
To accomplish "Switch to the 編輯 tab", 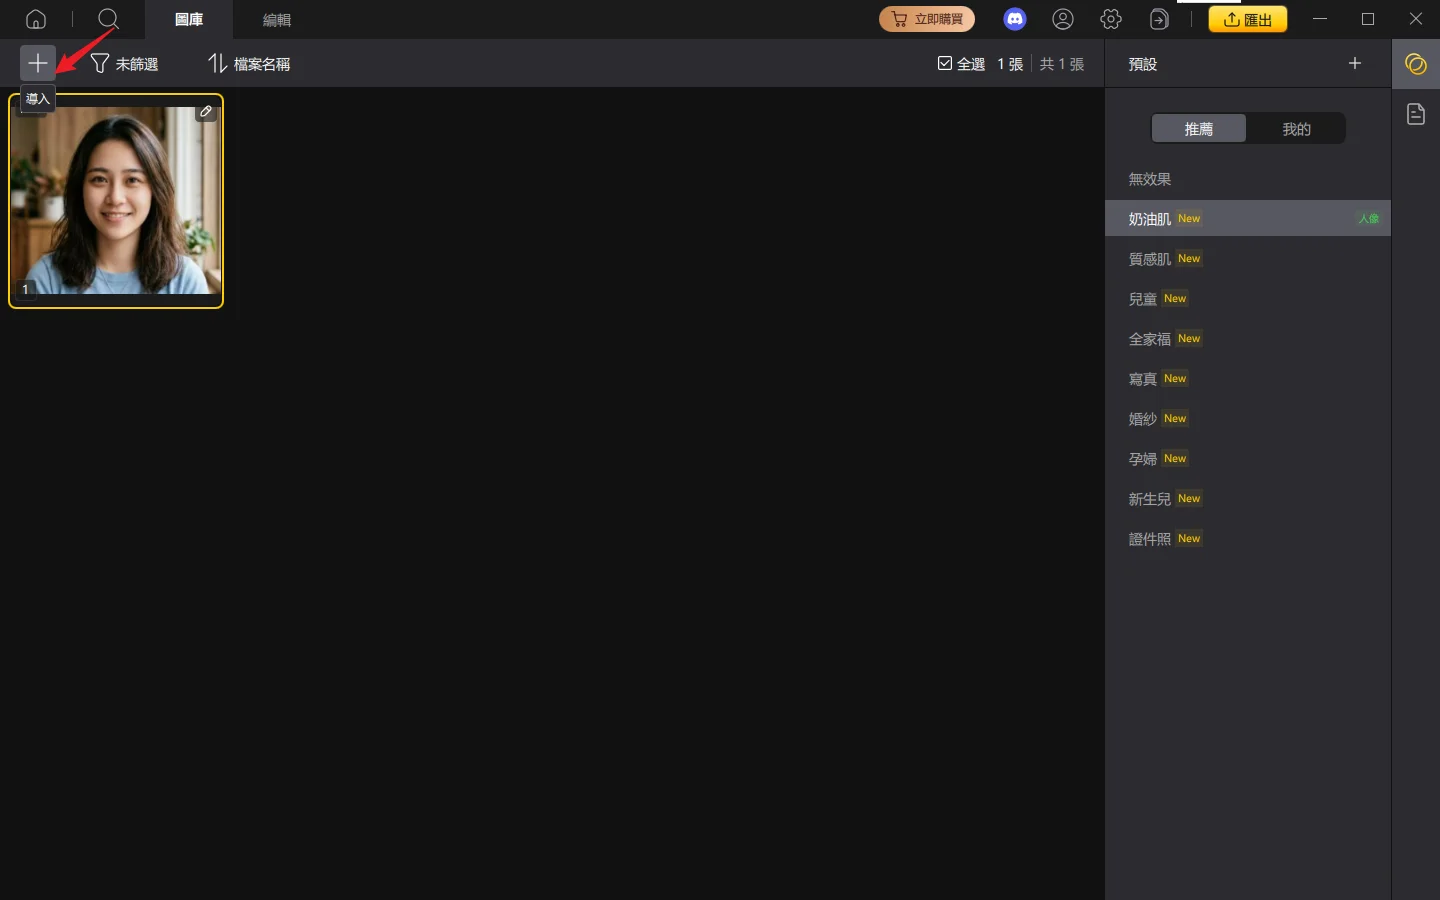I will 277,20.
